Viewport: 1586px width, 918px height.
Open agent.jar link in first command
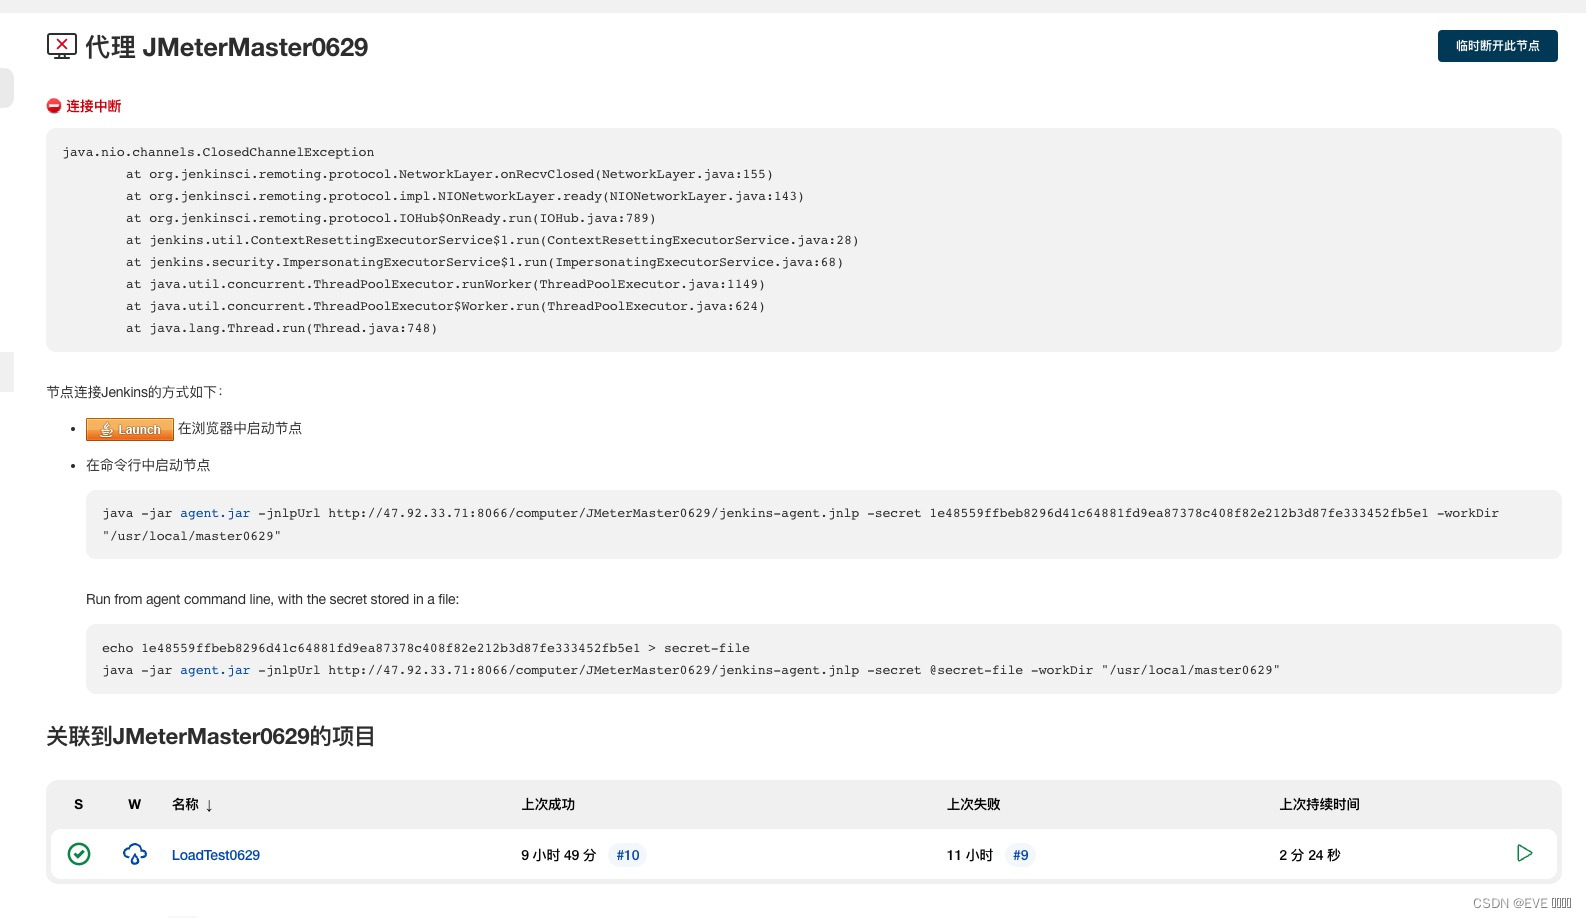click(215, 513)
